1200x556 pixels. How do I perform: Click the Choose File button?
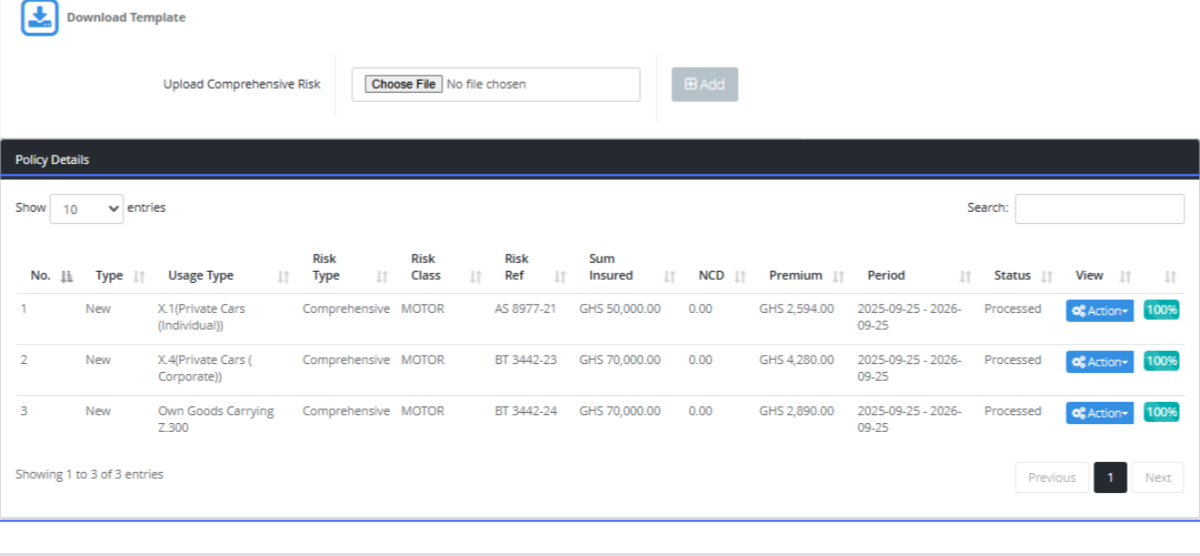(403, 85)
